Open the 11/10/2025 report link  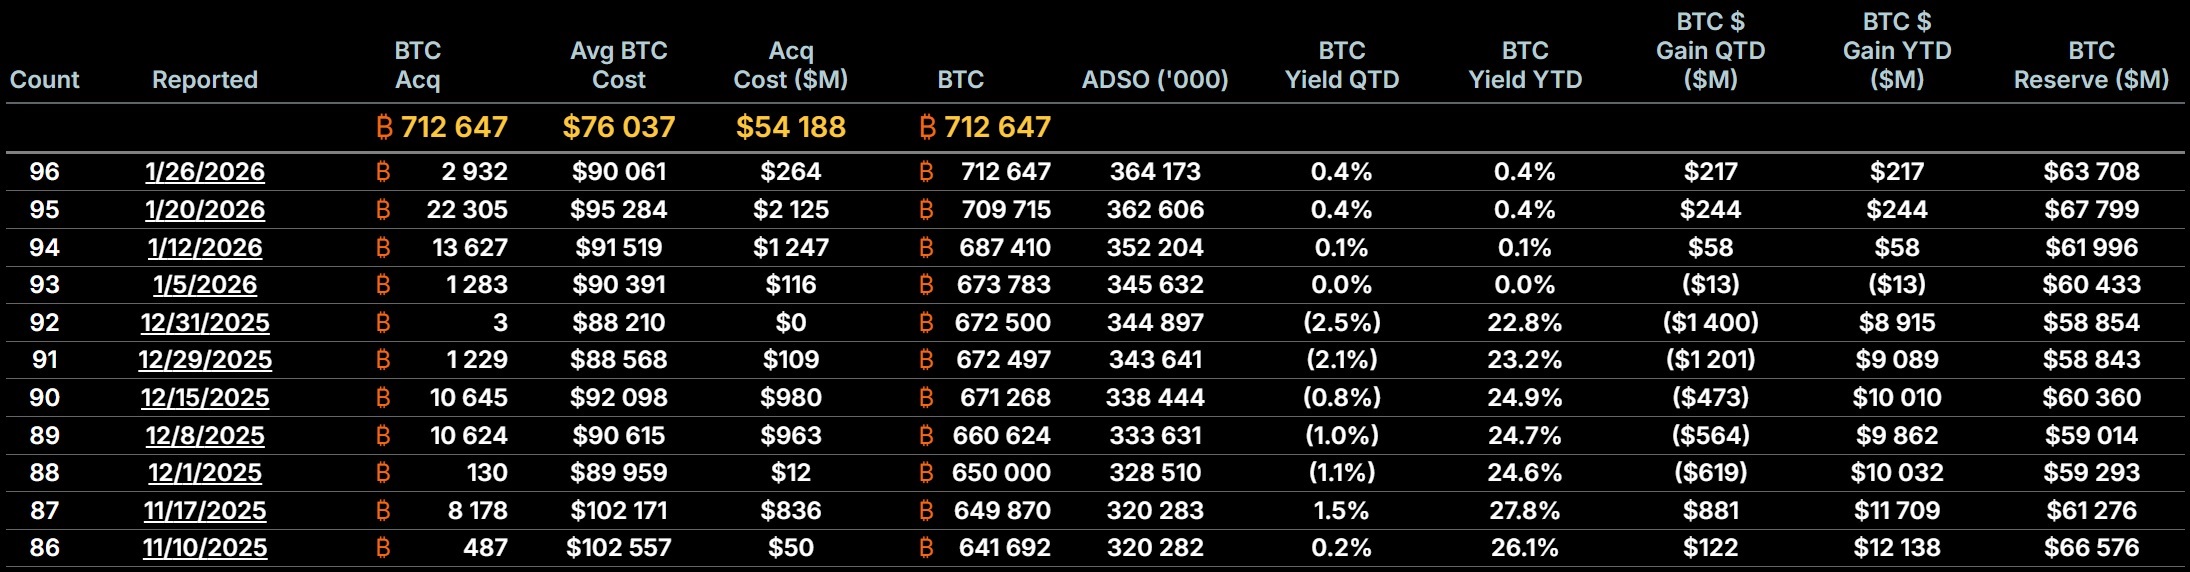pos(205,548)
